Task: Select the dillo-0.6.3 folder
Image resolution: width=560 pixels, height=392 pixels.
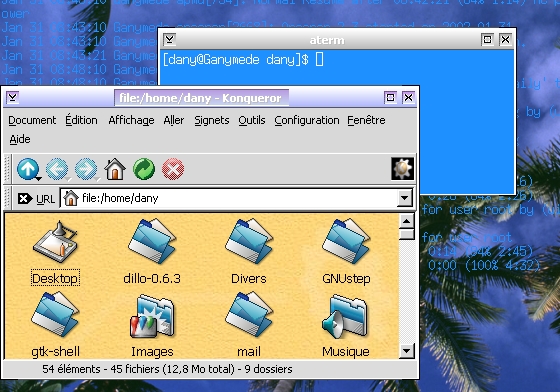Action: click(x=152, y=253)
